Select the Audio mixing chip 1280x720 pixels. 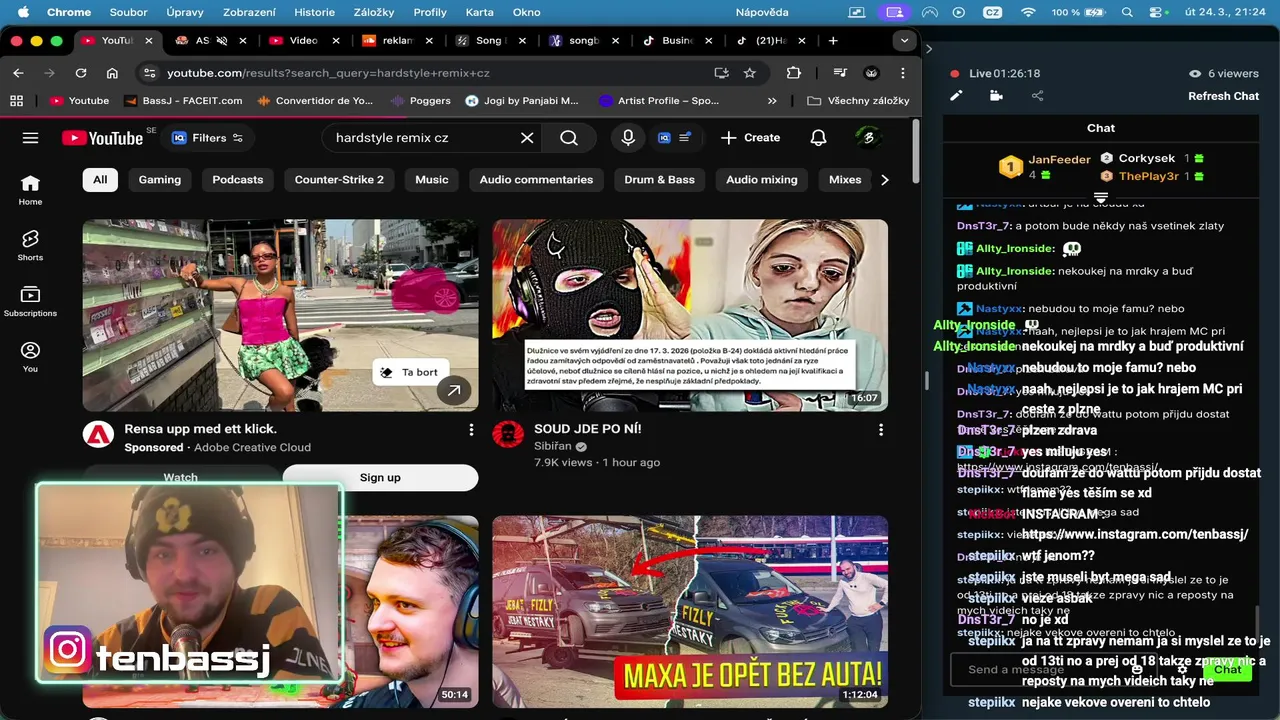click(x=762, y=180)
